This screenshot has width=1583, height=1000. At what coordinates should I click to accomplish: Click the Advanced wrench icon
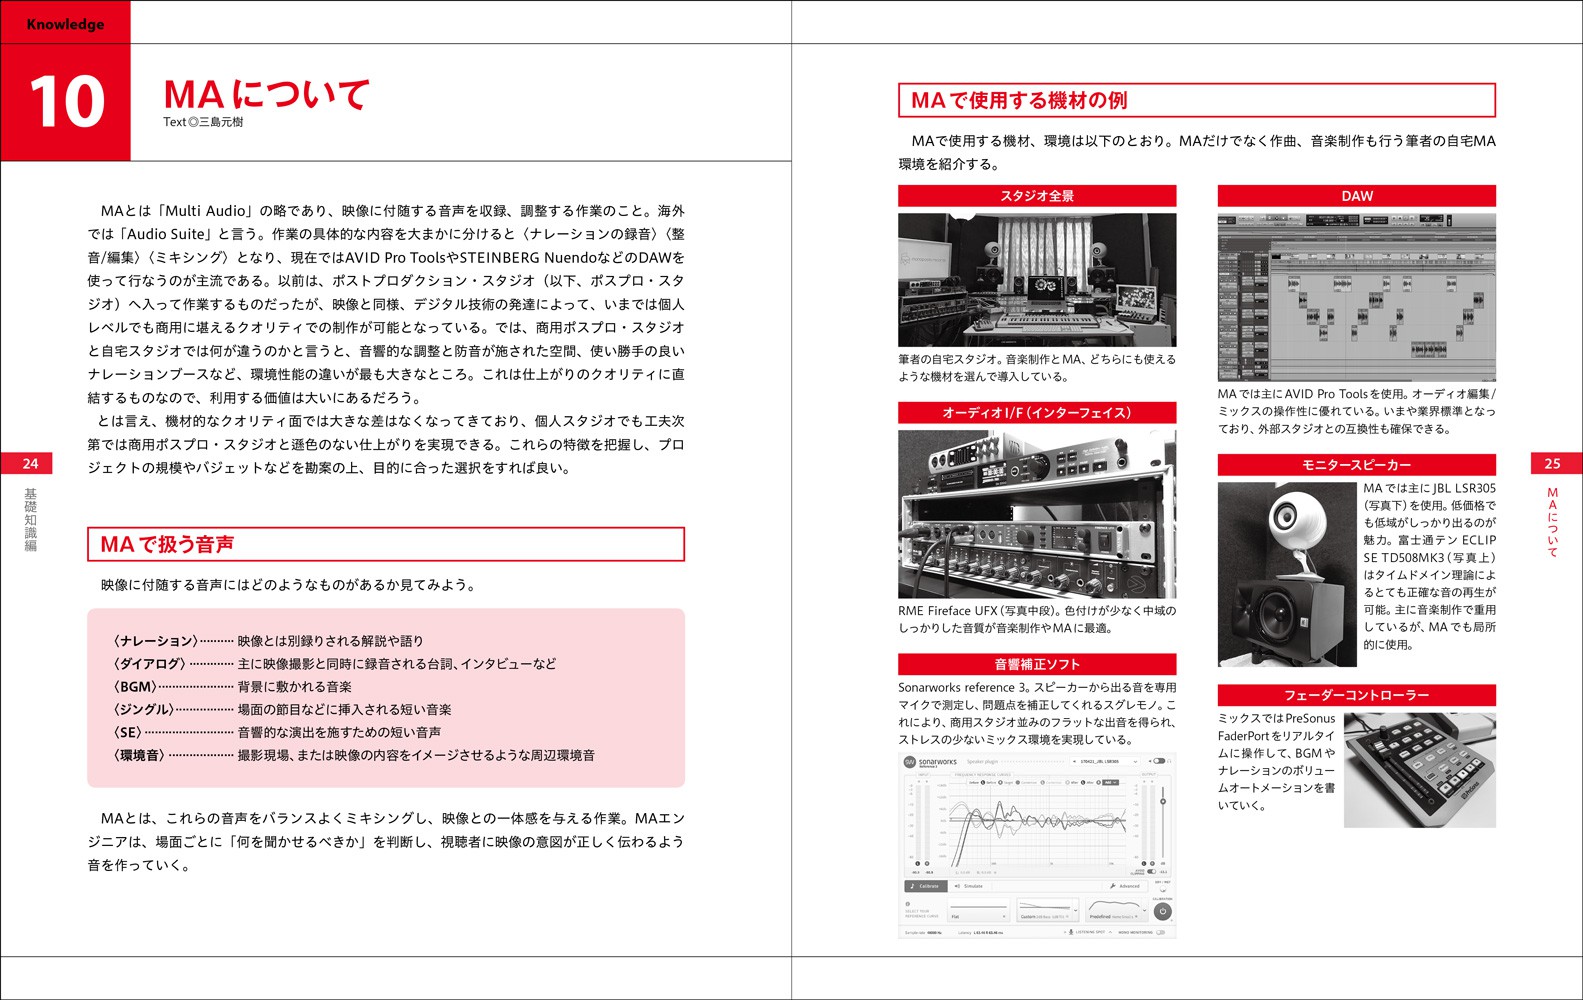pos(1113,886)
